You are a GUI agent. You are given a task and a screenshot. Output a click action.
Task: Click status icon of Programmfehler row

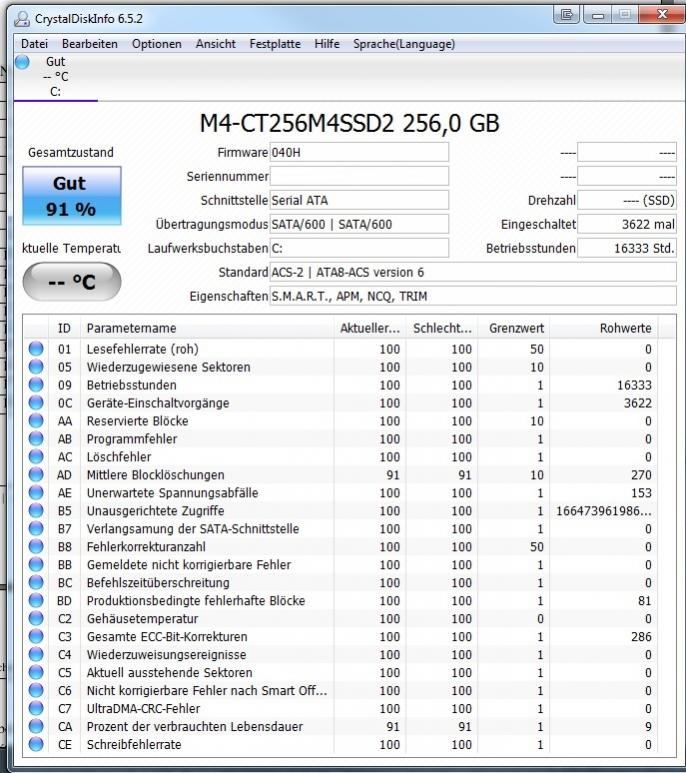point(36,439)
